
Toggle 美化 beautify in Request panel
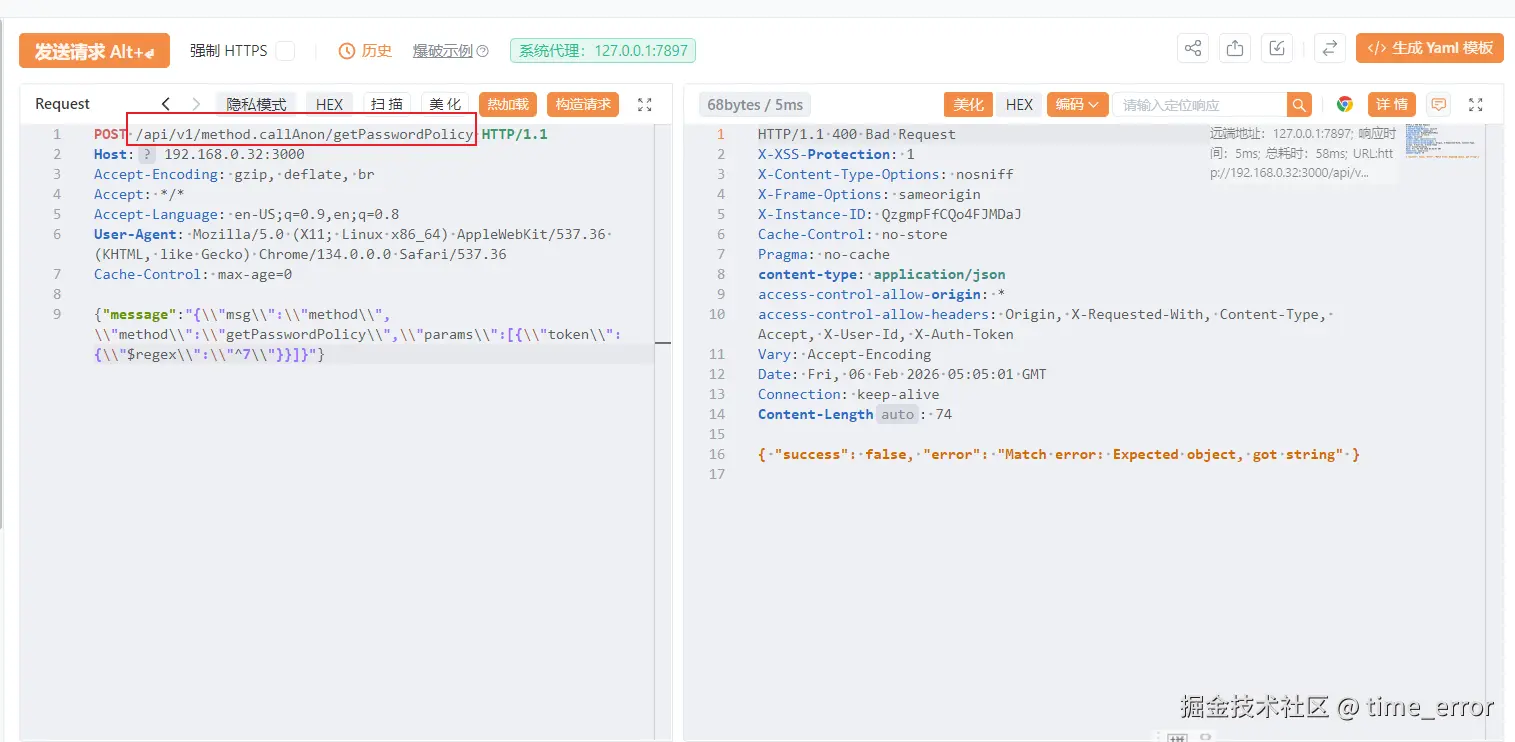tap(445, 104)
